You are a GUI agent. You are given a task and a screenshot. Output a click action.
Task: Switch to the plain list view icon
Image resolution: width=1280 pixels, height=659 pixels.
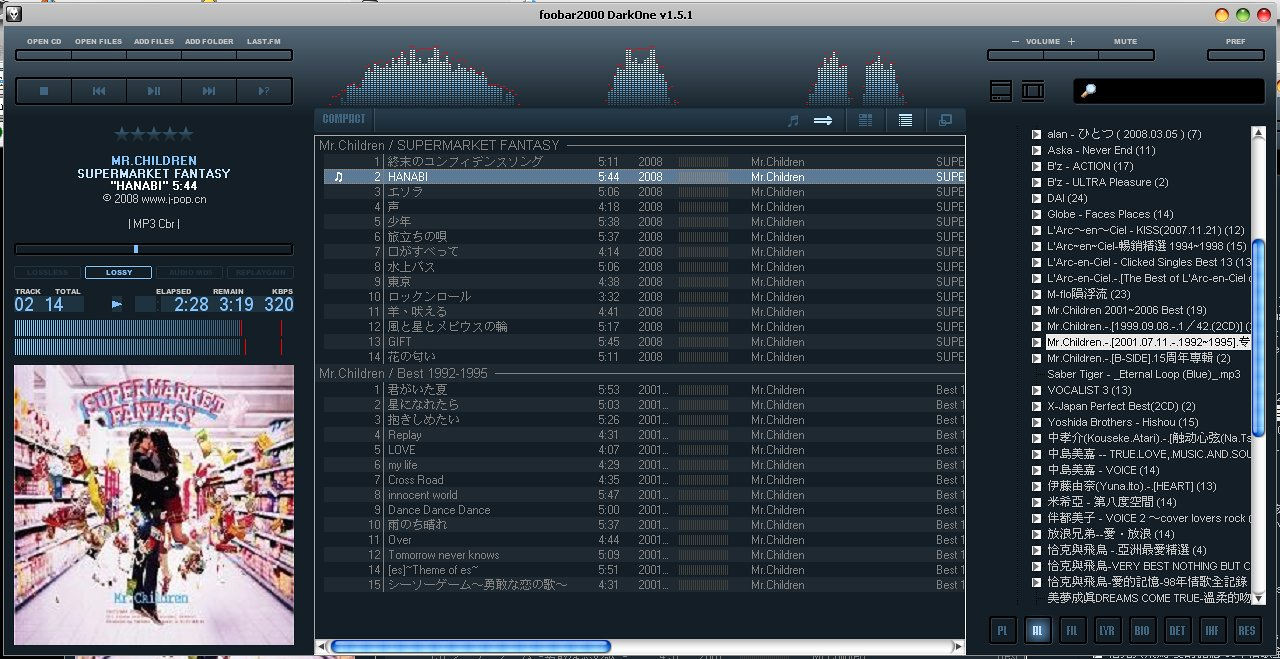(905, 120)
